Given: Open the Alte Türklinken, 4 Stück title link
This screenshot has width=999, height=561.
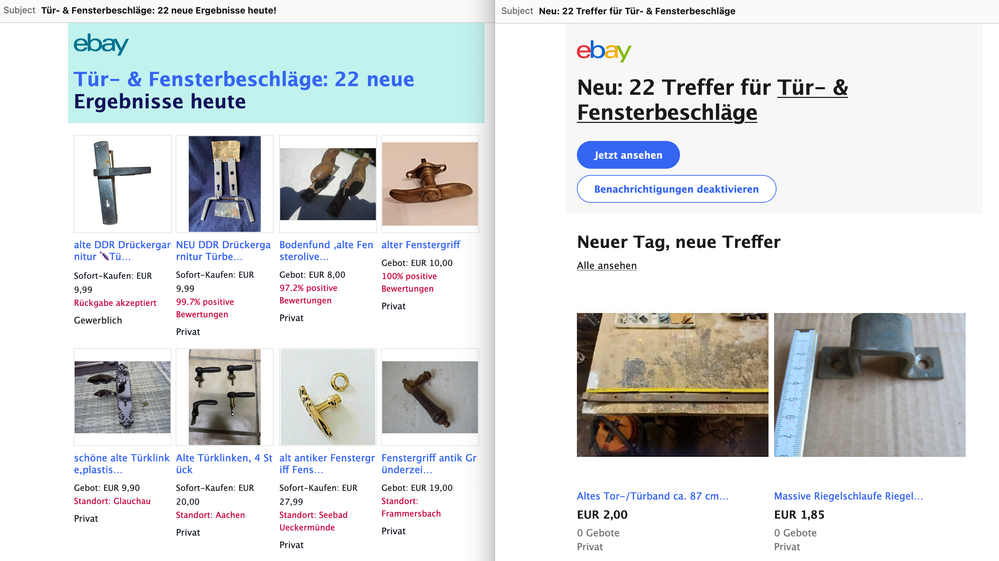Looking at the screenshot, I should click(224, 464).
